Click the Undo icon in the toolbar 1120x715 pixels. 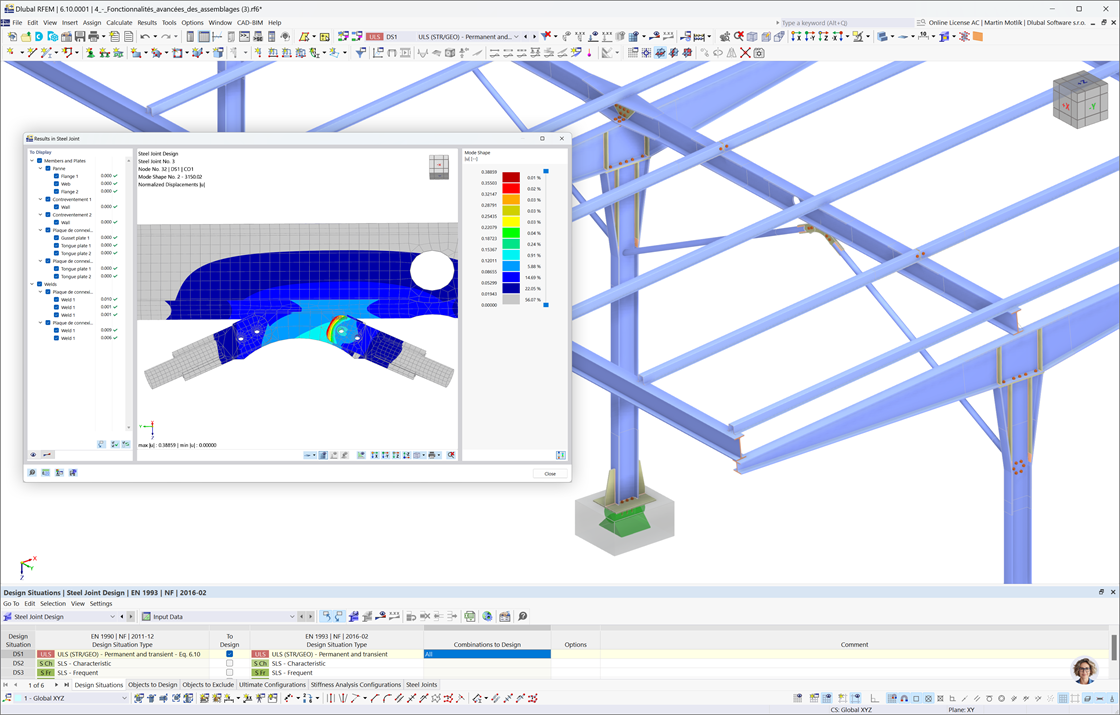(144, 37)
